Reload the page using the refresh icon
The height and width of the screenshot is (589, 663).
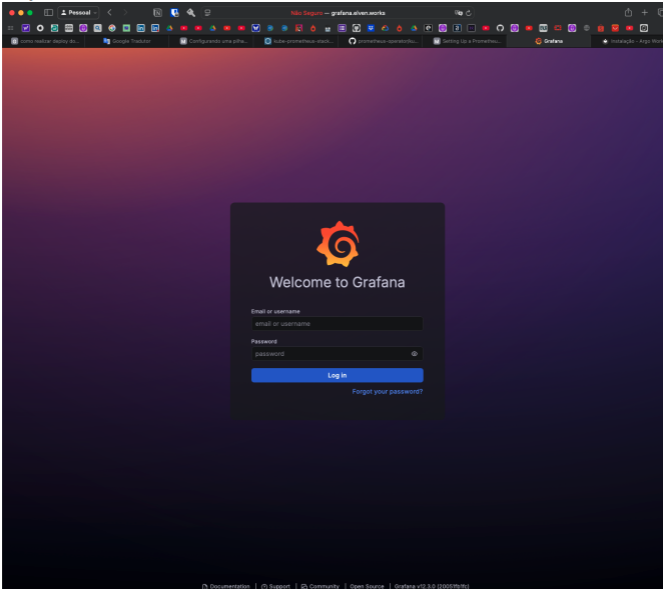[x=468, y=12]
